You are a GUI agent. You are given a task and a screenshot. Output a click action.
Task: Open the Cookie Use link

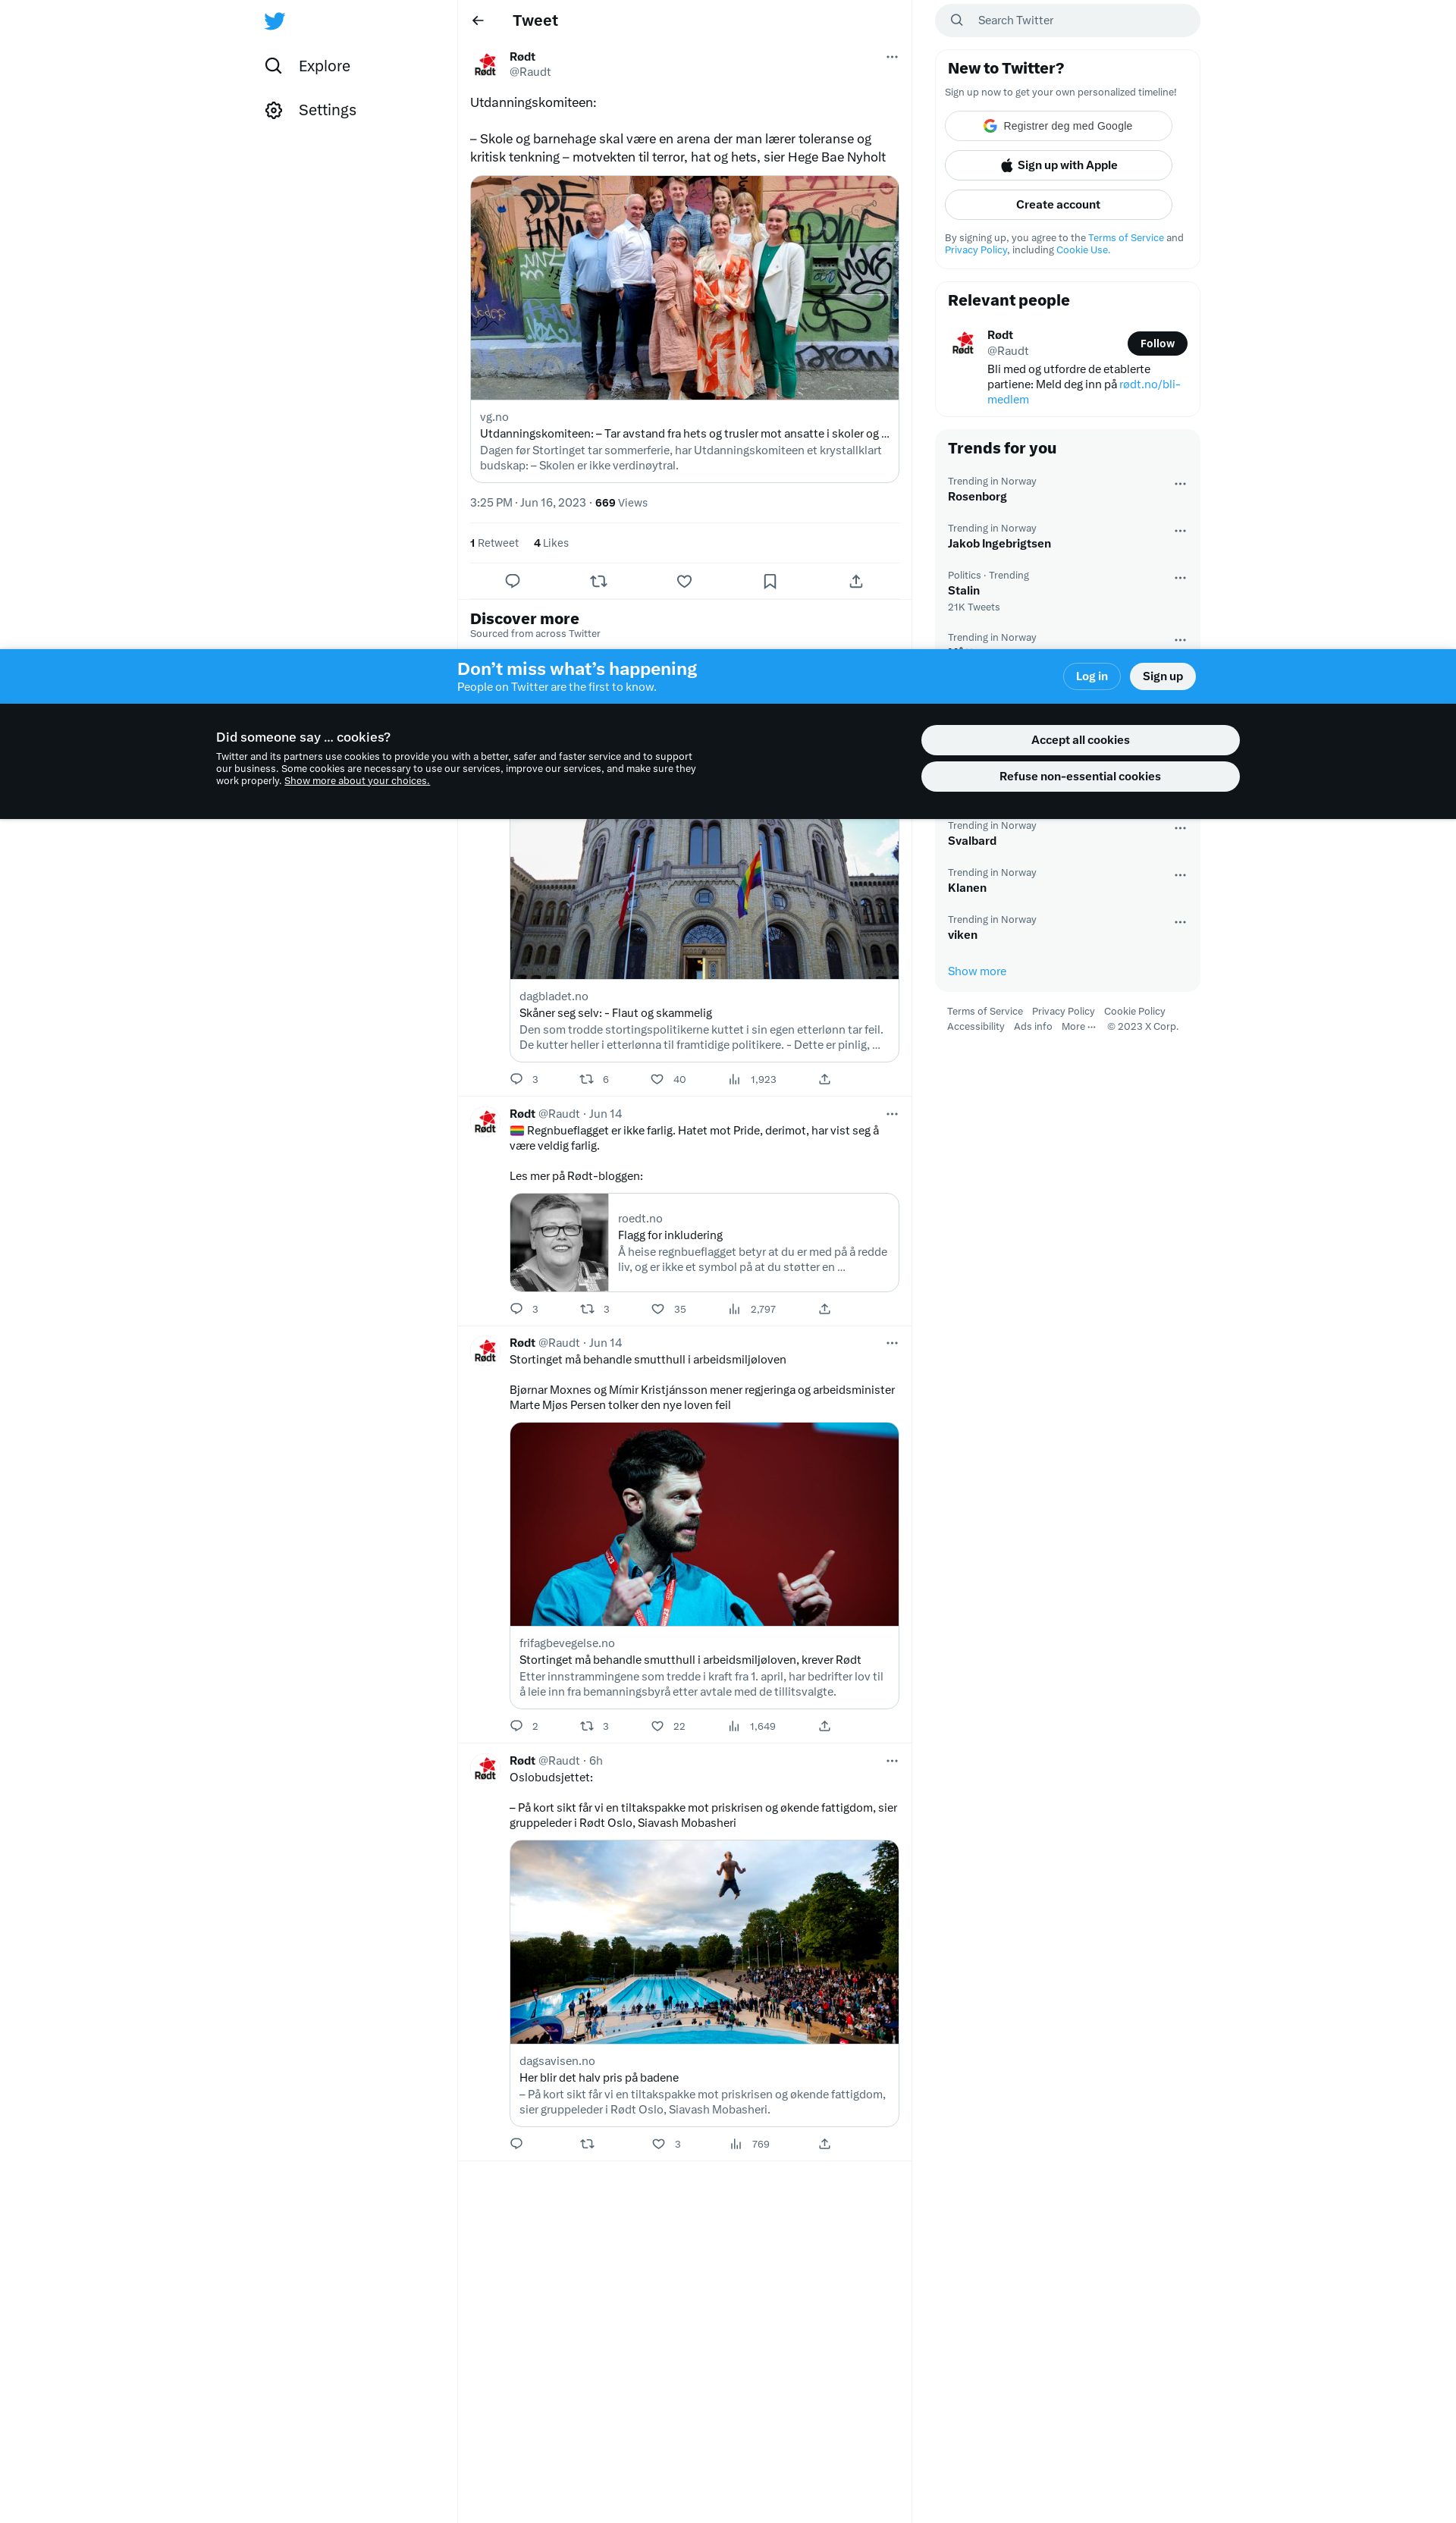[1082, 250]
